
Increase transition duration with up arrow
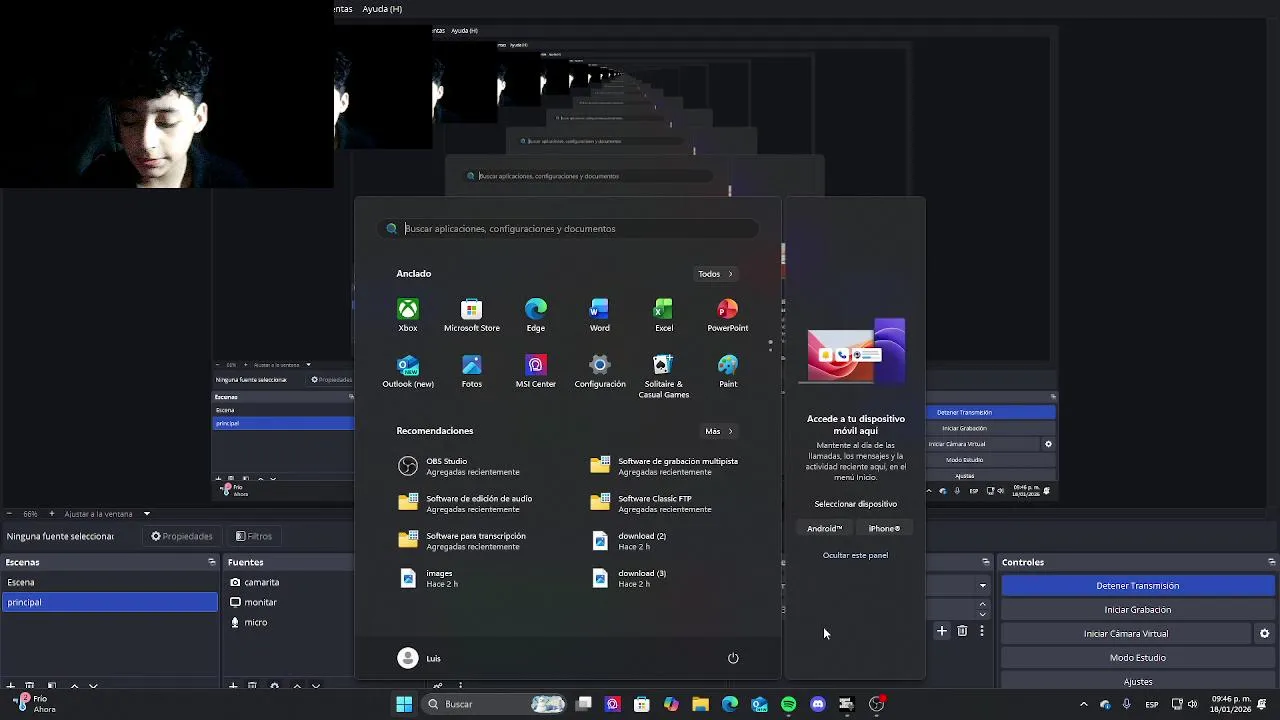pyautogui.click(x=982, y=604)
